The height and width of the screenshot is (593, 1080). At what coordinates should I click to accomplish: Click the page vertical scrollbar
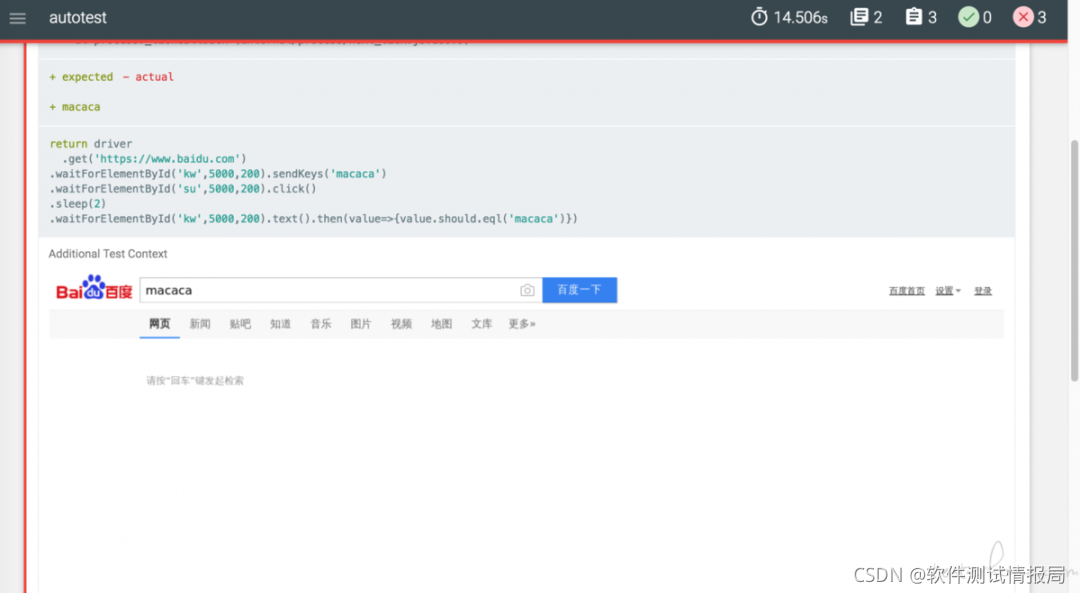click(1074, 260)
